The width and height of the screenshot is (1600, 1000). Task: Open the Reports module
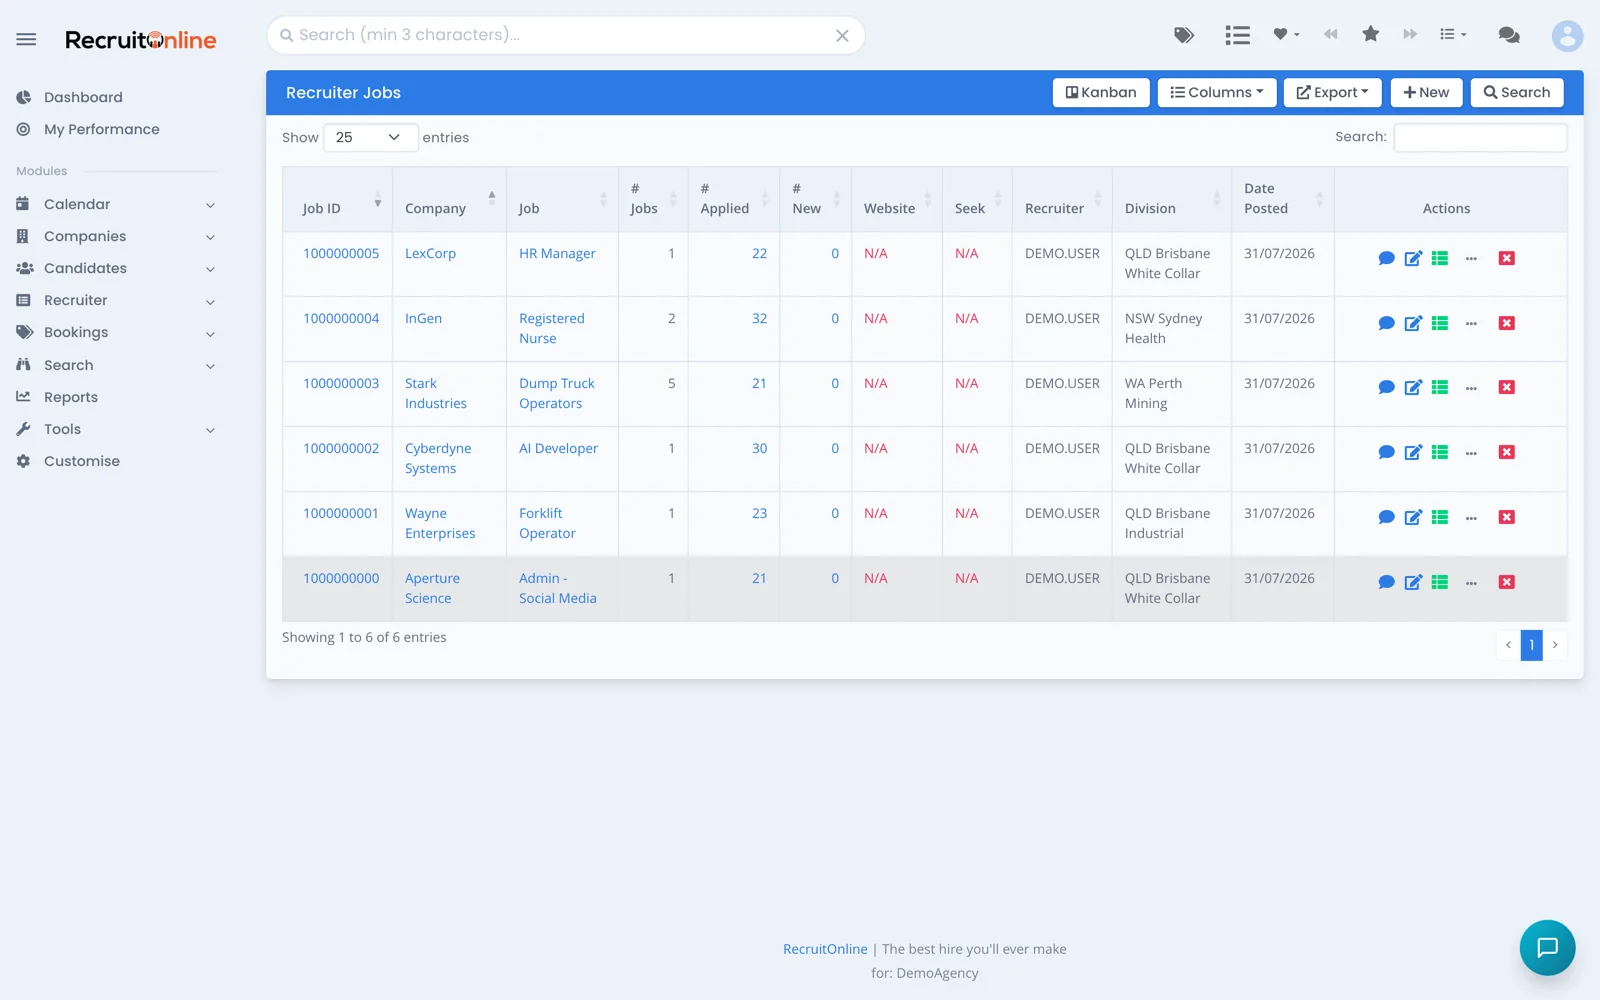(x=71, y=397)
